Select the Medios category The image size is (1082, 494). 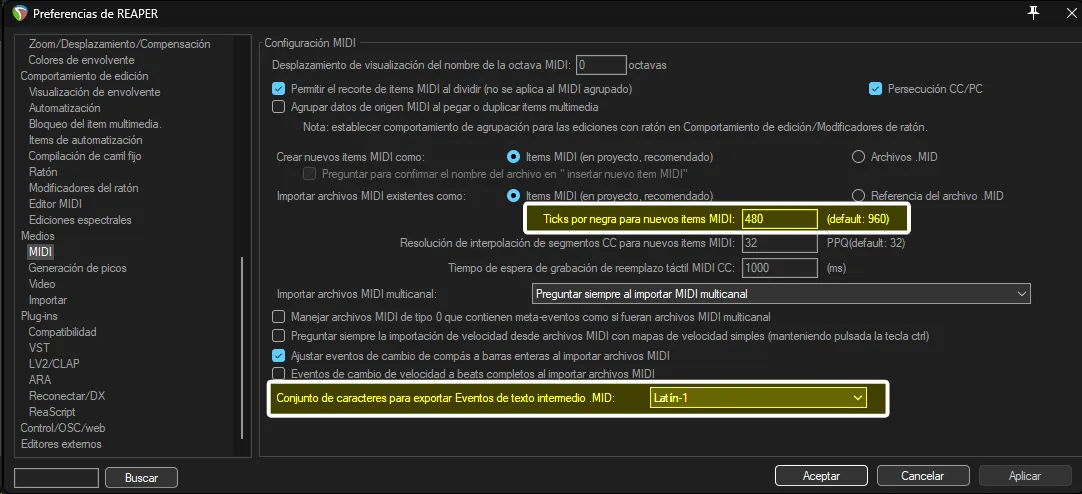pyautogui.click(x=37, y=236)
